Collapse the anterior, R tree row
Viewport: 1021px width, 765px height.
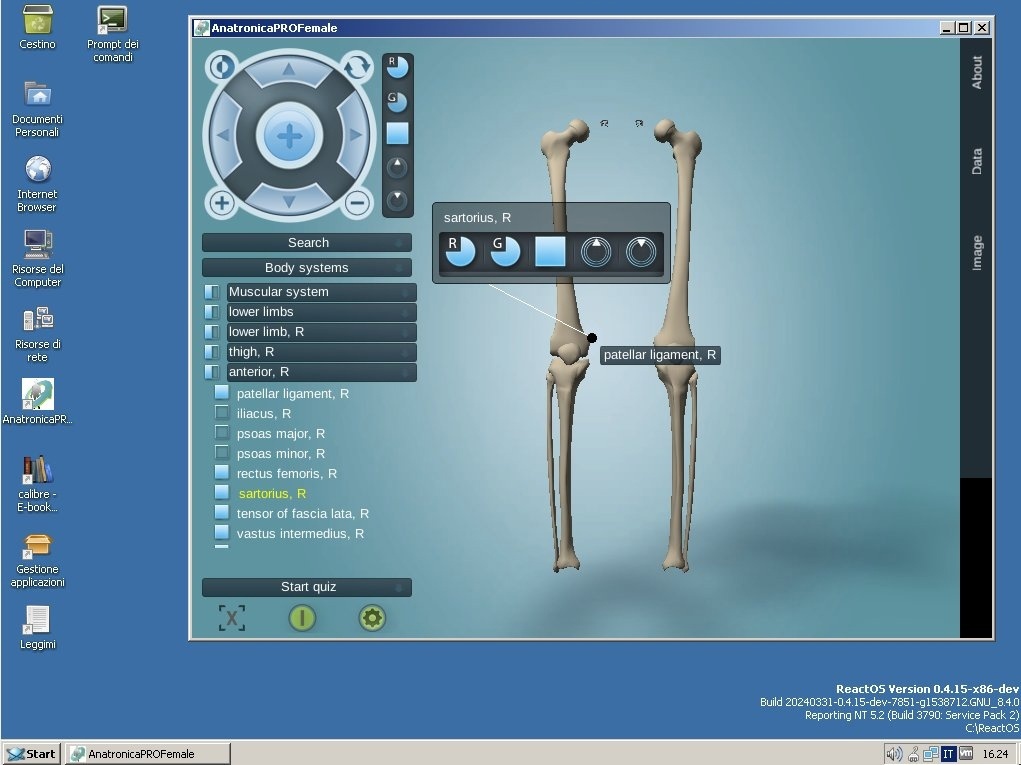322,372
